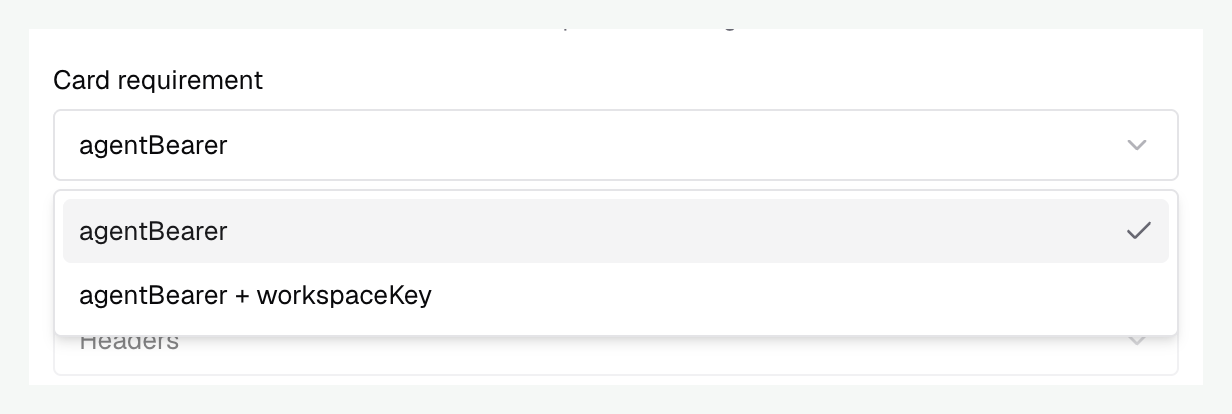The height and width of the screenshot is (414, 1232).
Task: Choose the agentBearer + workspaceKey option
Action: click(x=616, y=296)
